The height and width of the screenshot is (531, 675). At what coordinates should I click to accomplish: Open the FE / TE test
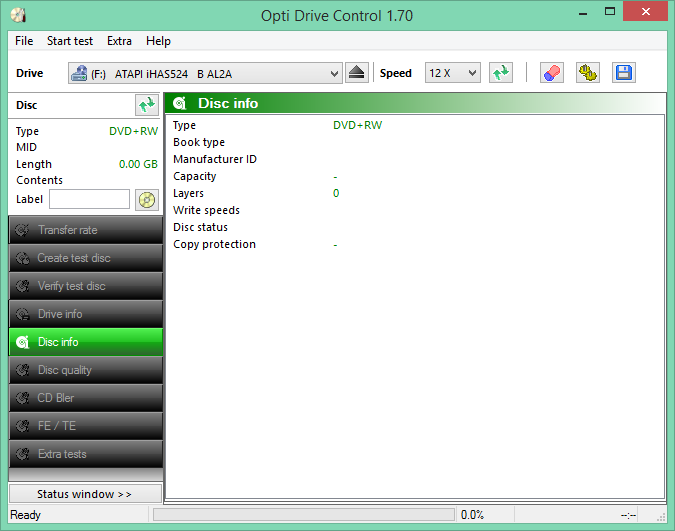(x=86, y=426)
